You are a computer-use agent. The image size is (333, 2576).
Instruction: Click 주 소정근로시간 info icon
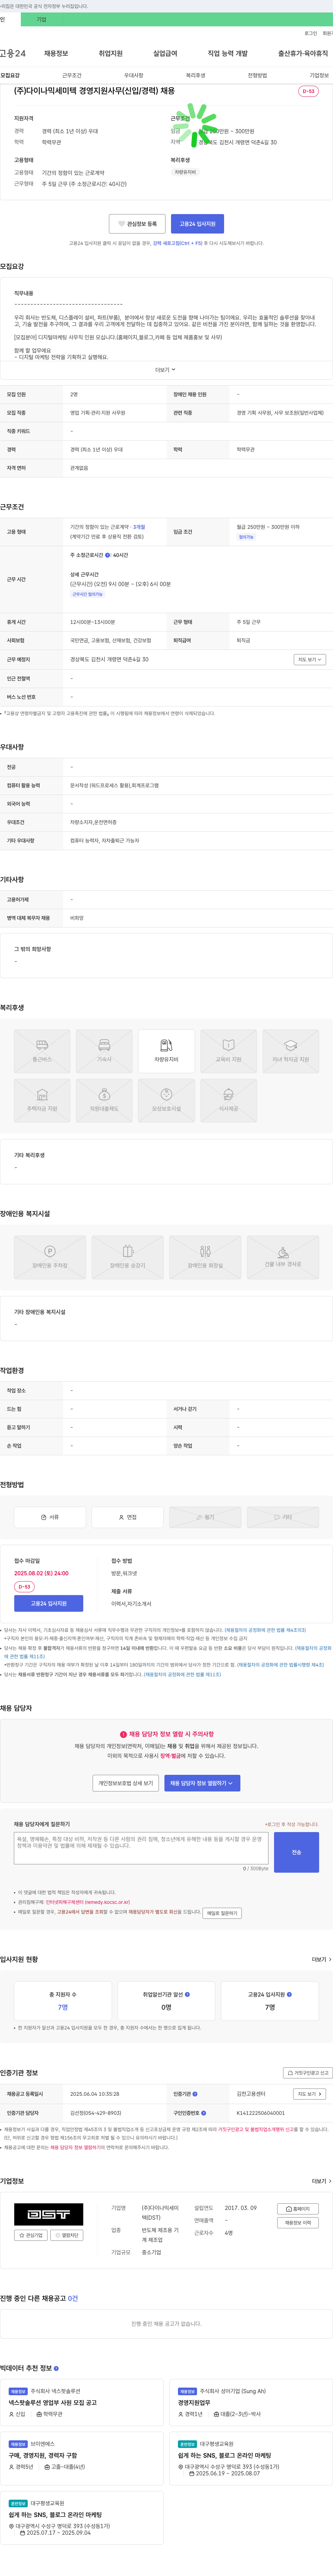point(108,555)
